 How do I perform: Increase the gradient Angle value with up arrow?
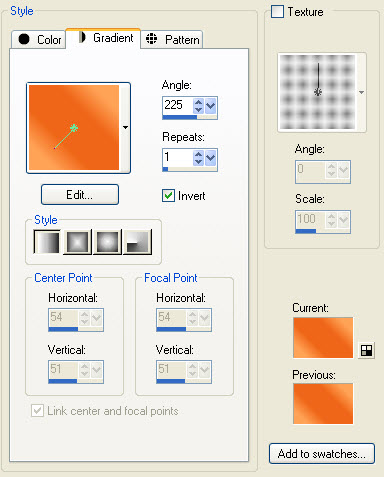click(x=198, y=102)
